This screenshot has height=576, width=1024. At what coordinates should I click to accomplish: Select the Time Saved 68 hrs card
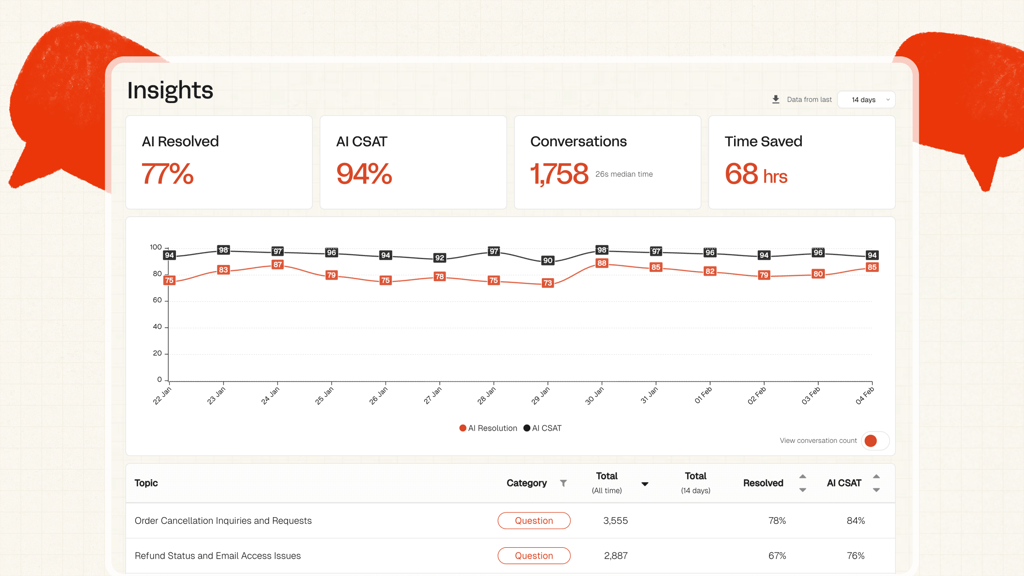(x=802, y=163)
